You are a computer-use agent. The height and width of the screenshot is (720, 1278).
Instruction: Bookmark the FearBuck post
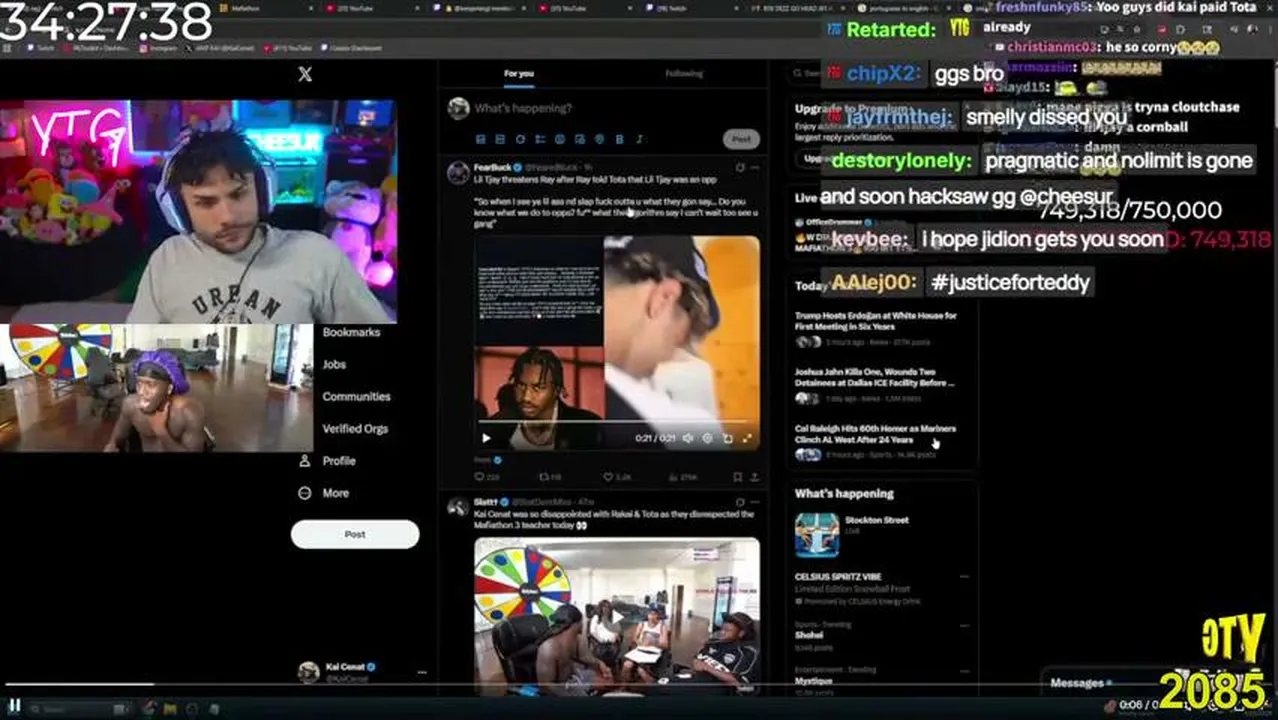(x=738, y=477)
